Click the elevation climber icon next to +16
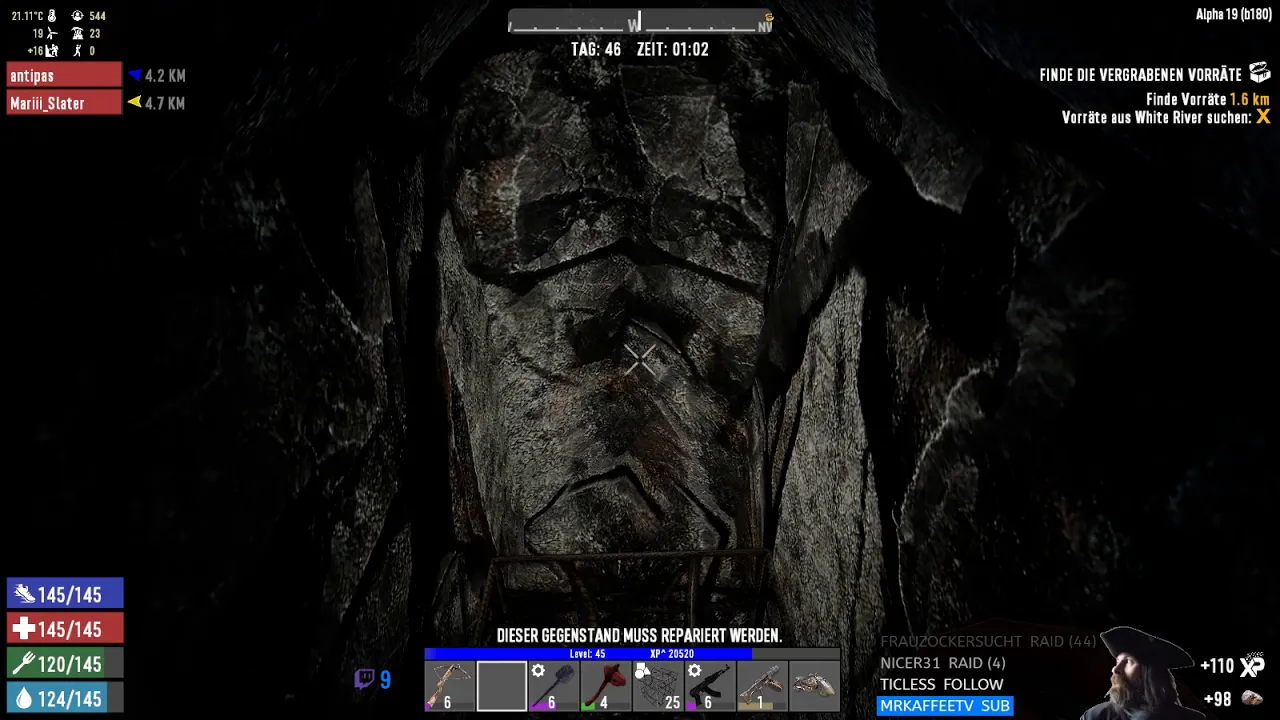The image size is (1280, 720). [52, 50]
